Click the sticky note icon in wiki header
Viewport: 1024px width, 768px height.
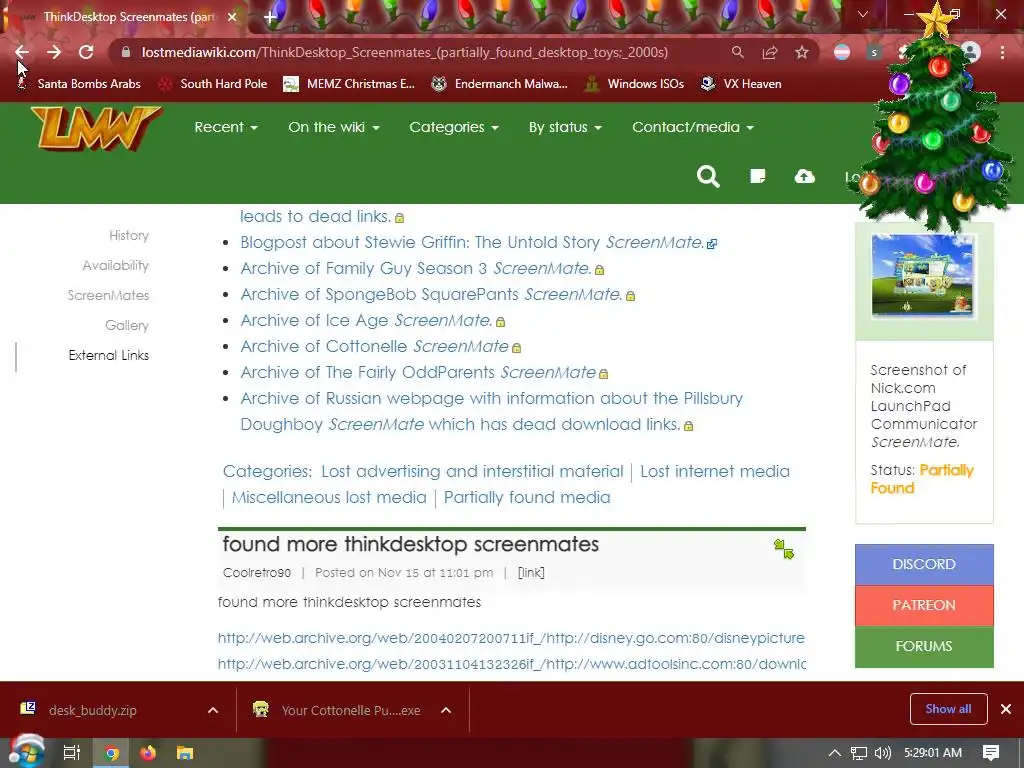pos(758,176)
